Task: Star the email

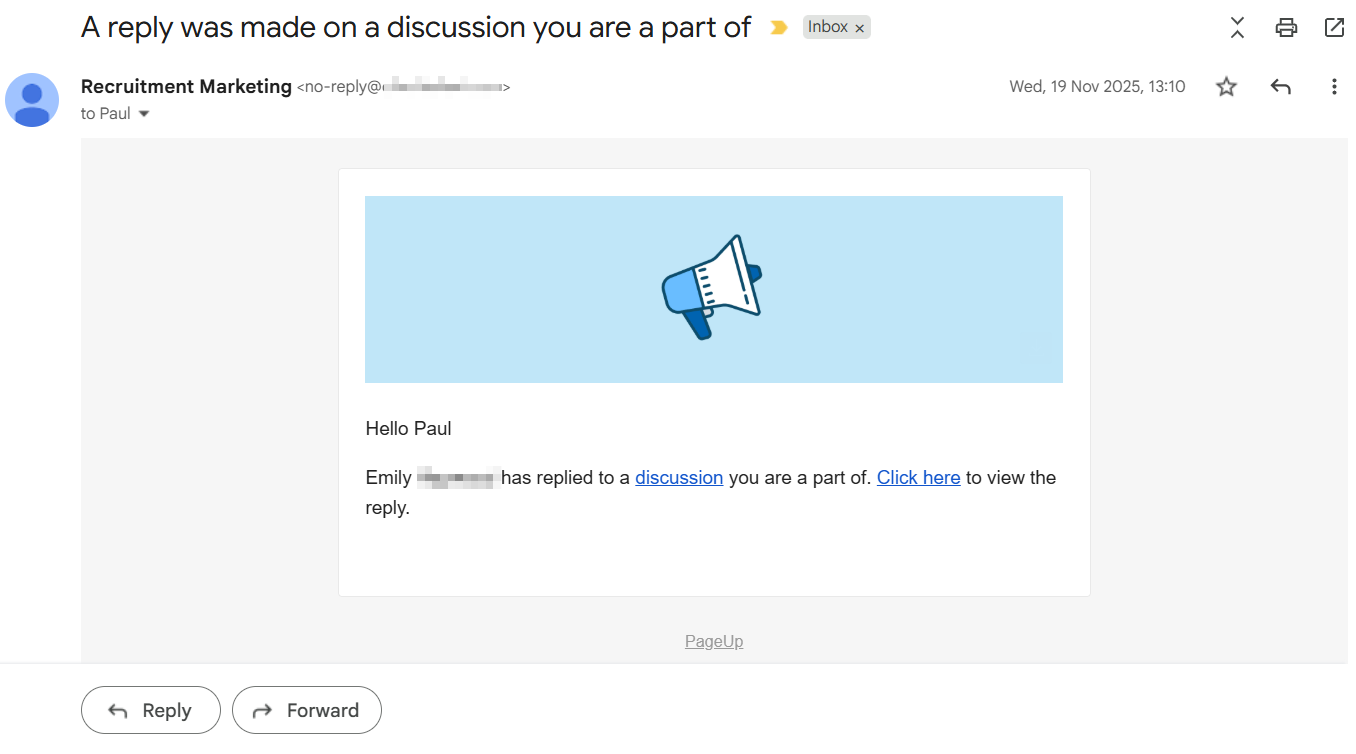Action: click(1226, 86)
